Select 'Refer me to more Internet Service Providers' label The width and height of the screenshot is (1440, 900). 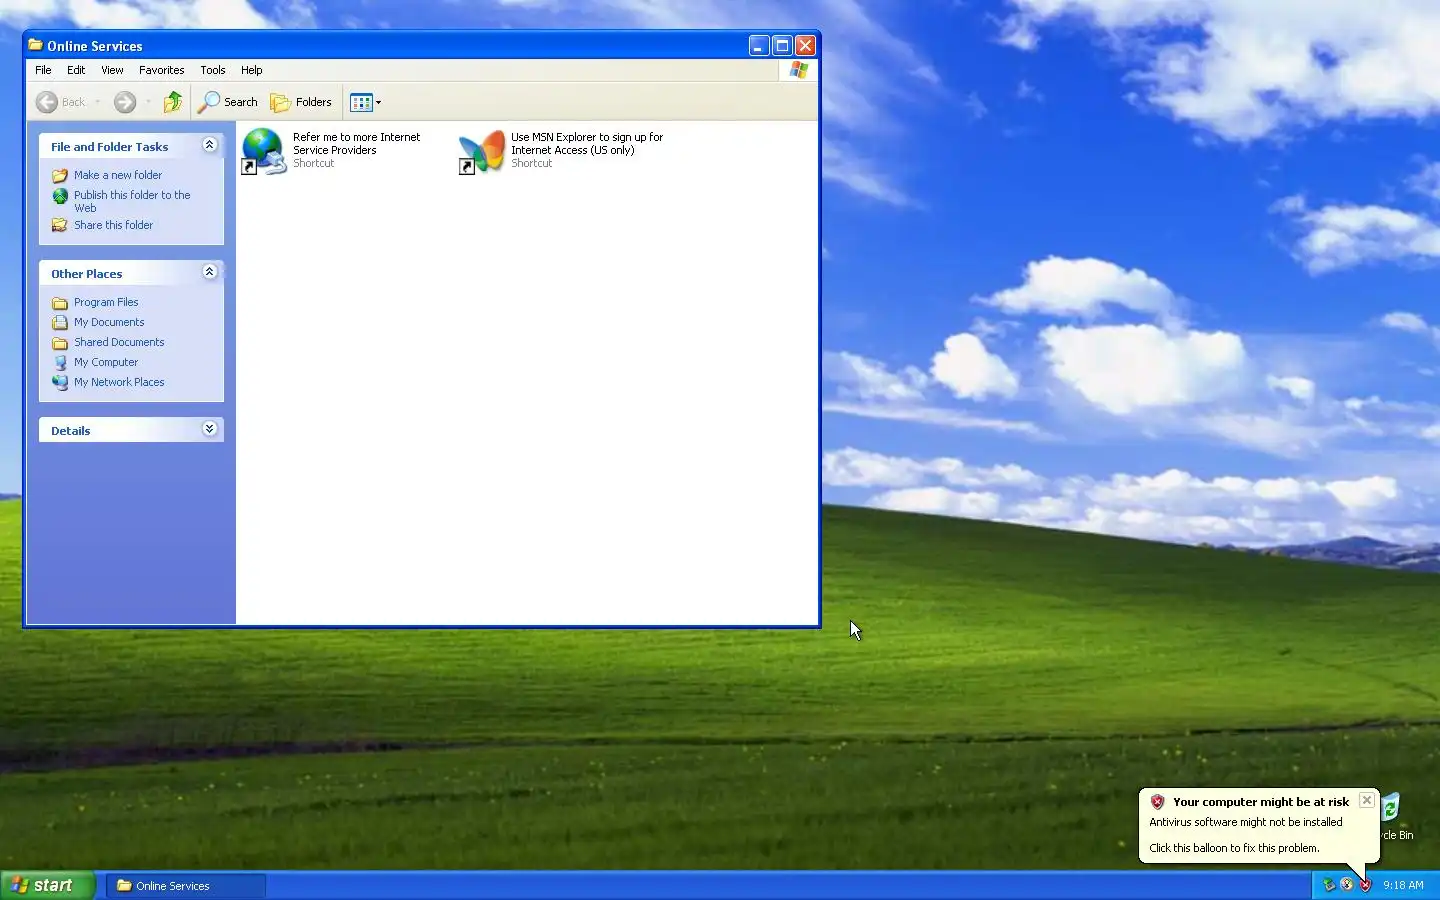(x=356, y=143)
